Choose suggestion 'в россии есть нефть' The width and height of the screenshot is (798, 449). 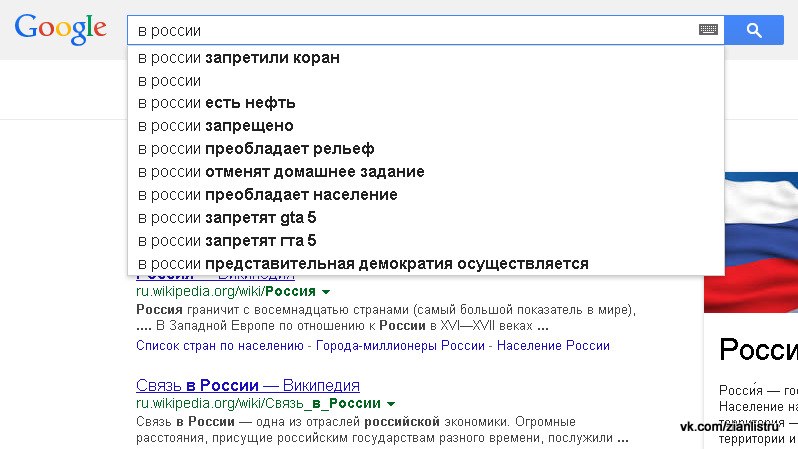(216, 103)
